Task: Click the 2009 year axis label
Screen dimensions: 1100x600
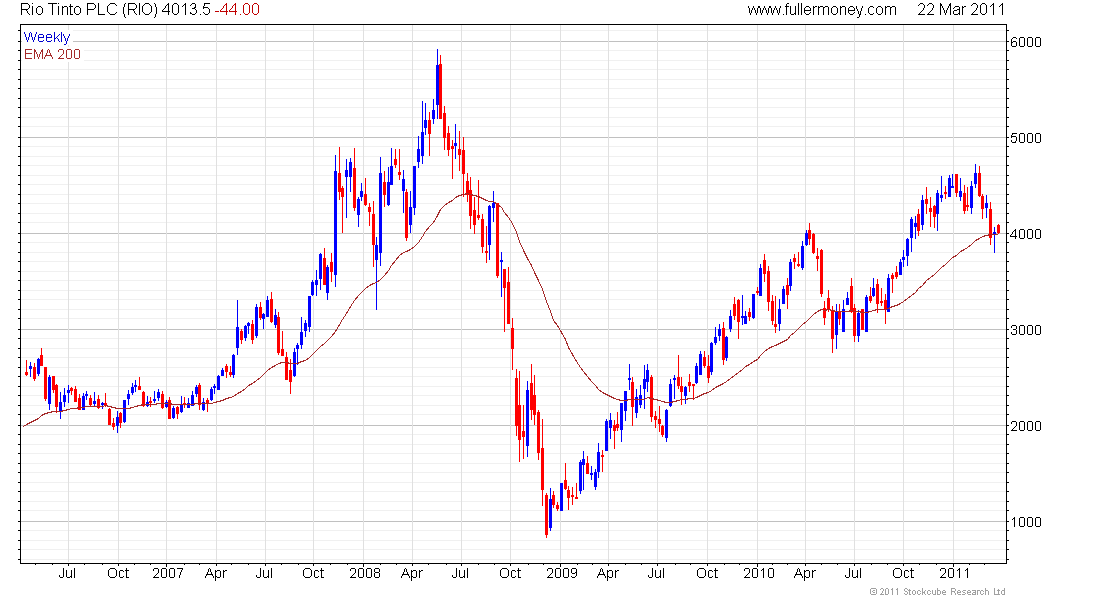Action: 562,573
